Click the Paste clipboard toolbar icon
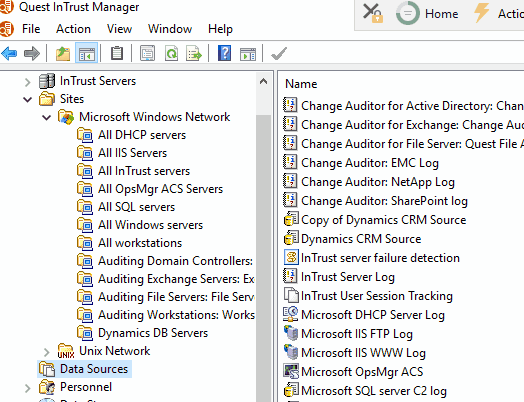This screenshot has width=524, height=402. click(x=117, y=53)
